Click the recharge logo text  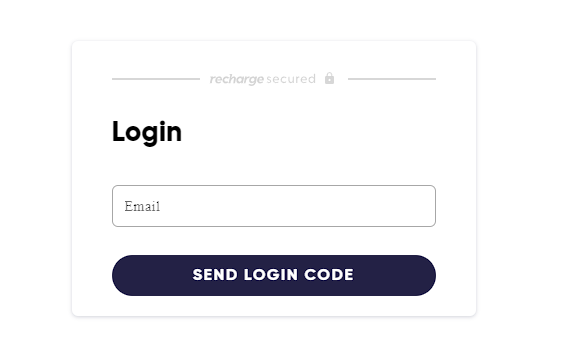pyautogui.click(x=237, y=79)
